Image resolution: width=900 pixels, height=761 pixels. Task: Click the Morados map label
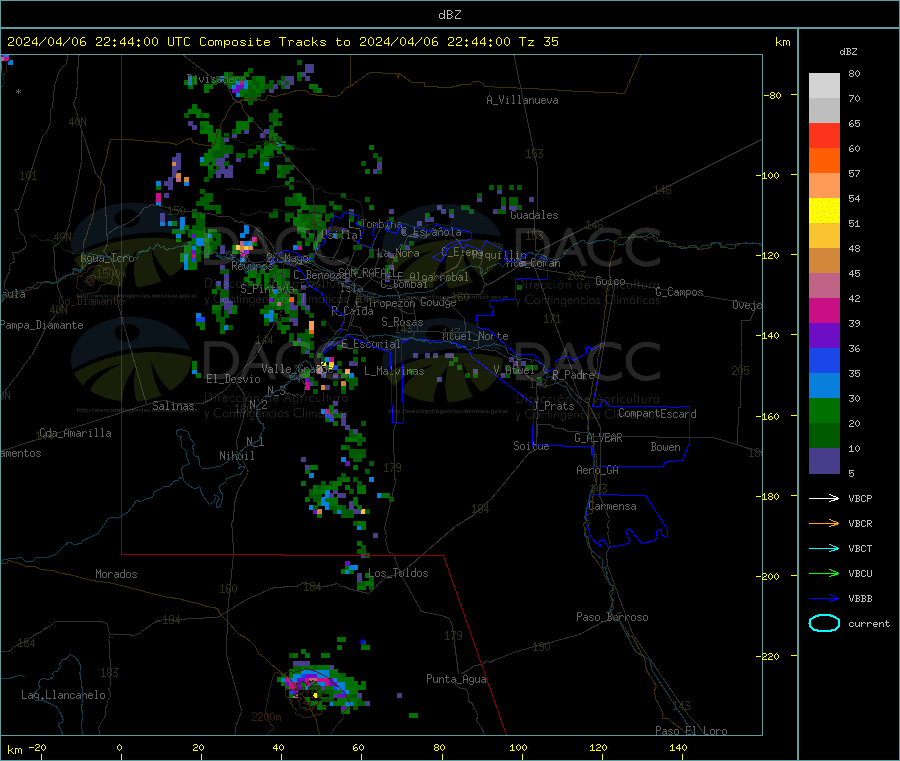click(116, 574)
